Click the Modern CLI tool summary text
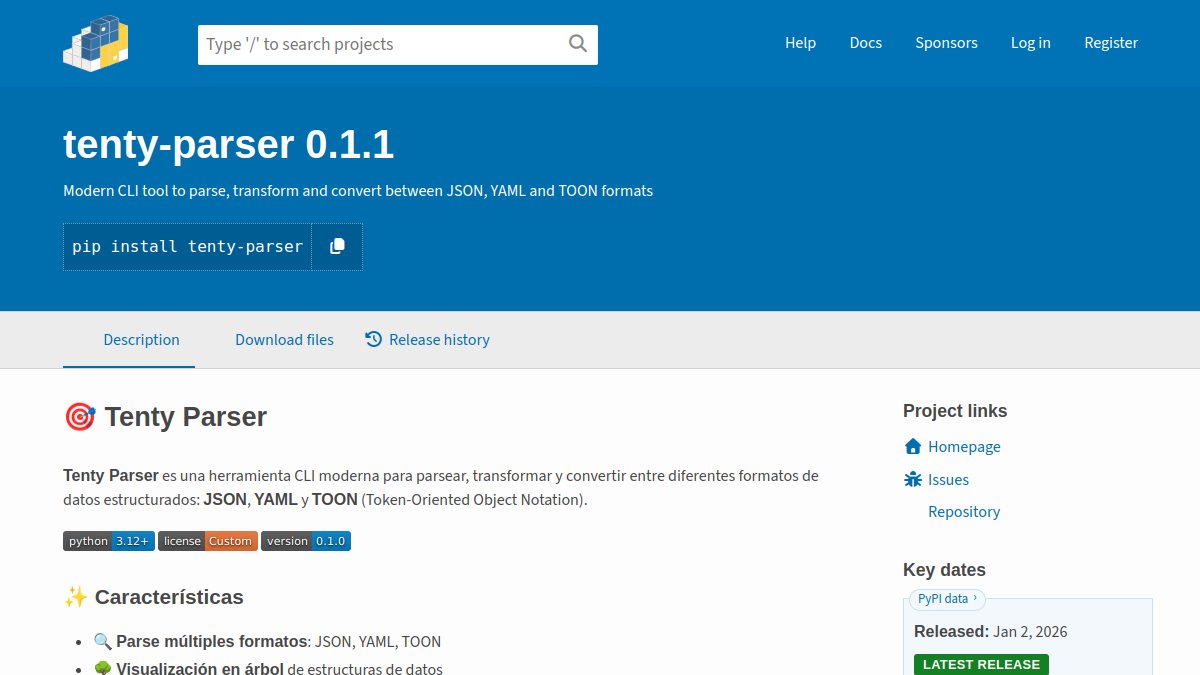The height and width of the screenshot is (675, 1200). (x=358, y=191)
